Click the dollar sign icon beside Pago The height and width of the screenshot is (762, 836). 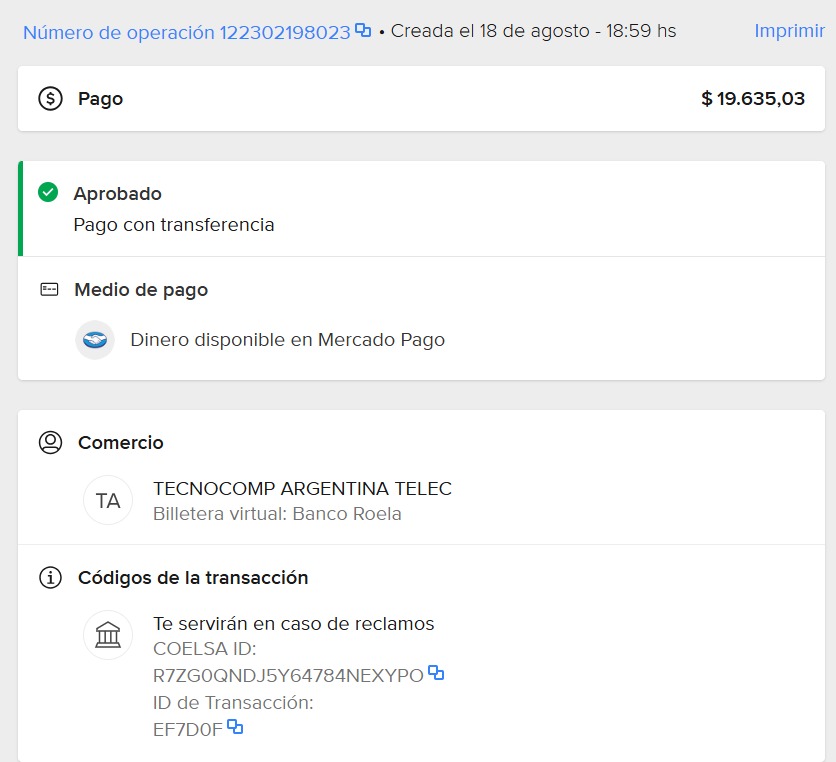50,99
